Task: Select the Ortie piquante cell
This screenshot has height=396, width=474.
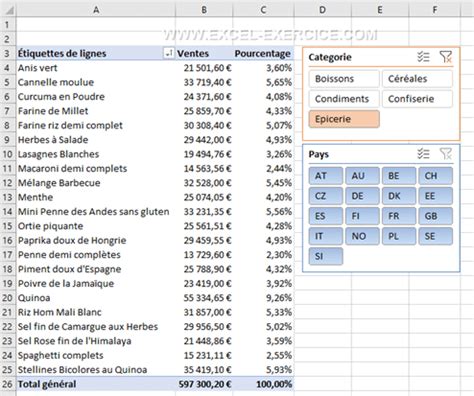Action: click(96, 226)
